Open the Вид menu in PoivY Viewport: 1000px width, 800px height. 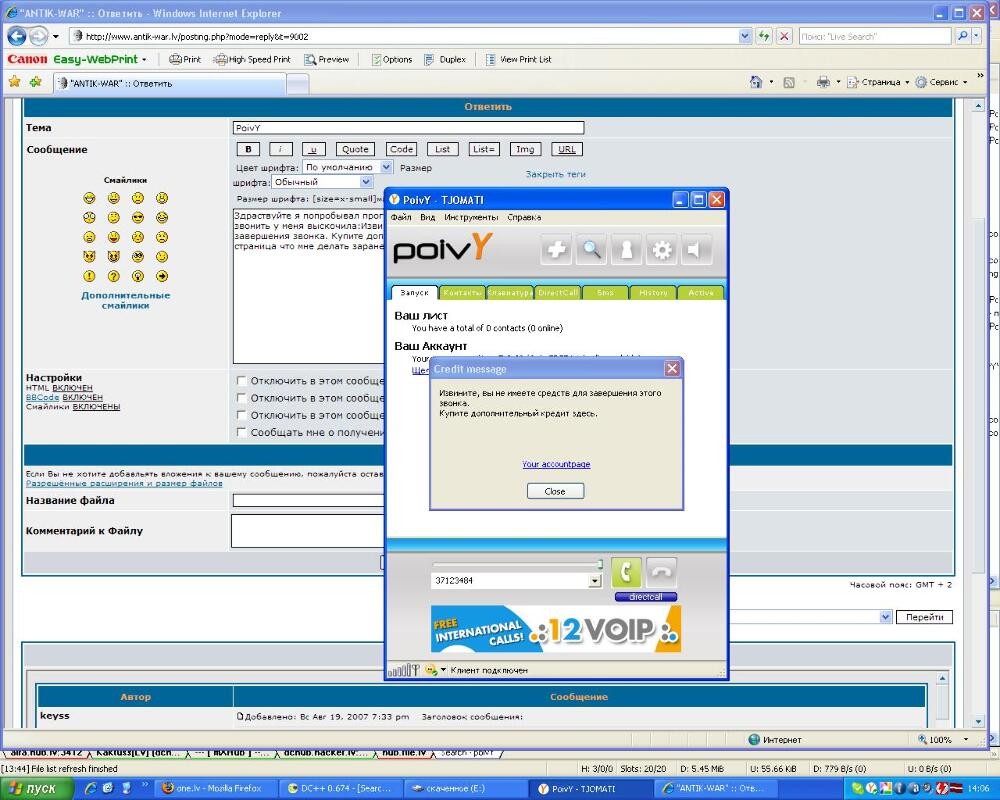click(x=427, y=218)
